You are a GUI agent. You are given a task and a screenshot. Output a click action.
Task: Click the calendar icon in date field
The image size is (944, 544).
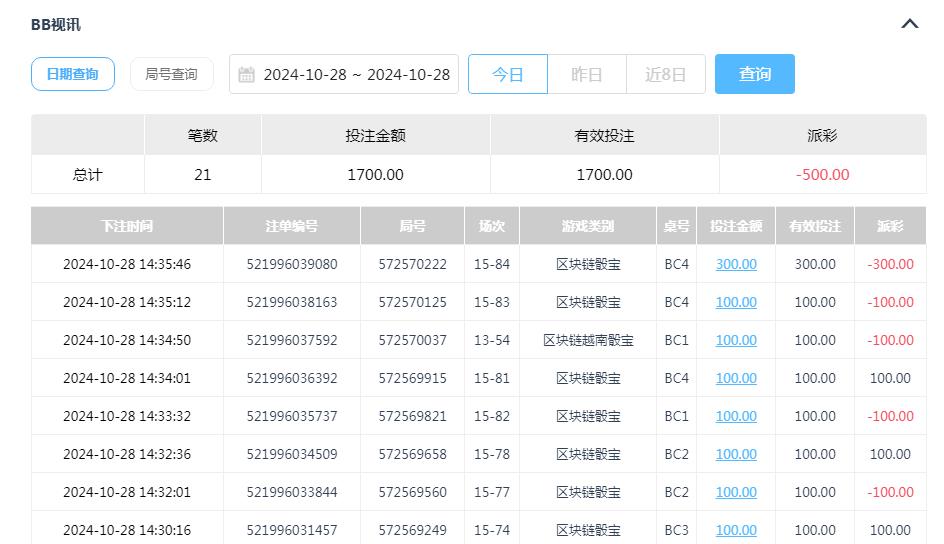[x=247, y=75]
